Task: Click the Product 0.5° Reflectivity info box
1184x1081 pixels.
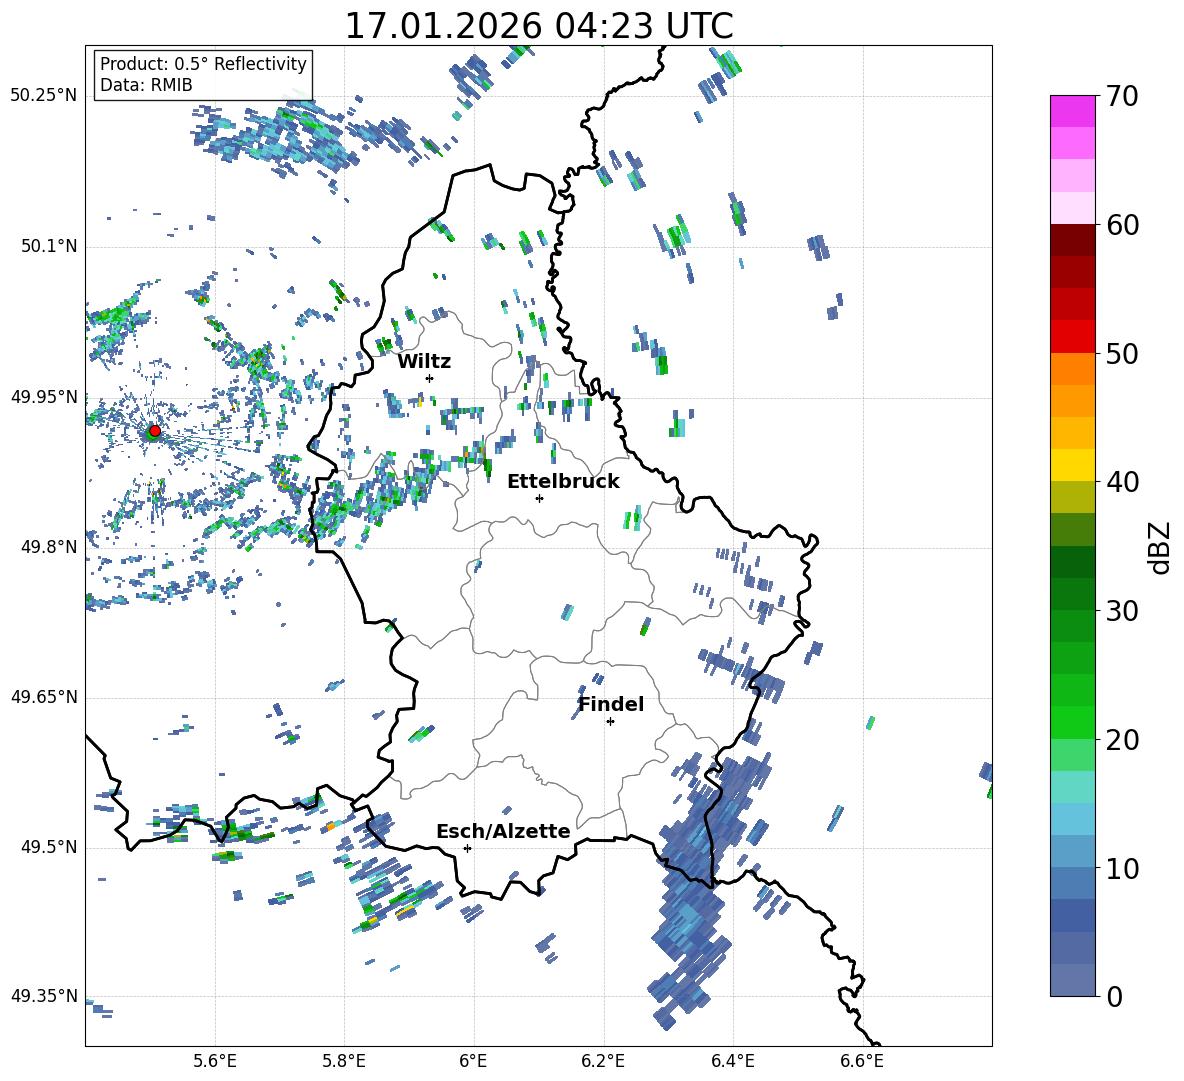Action: (x=203, y=75)
